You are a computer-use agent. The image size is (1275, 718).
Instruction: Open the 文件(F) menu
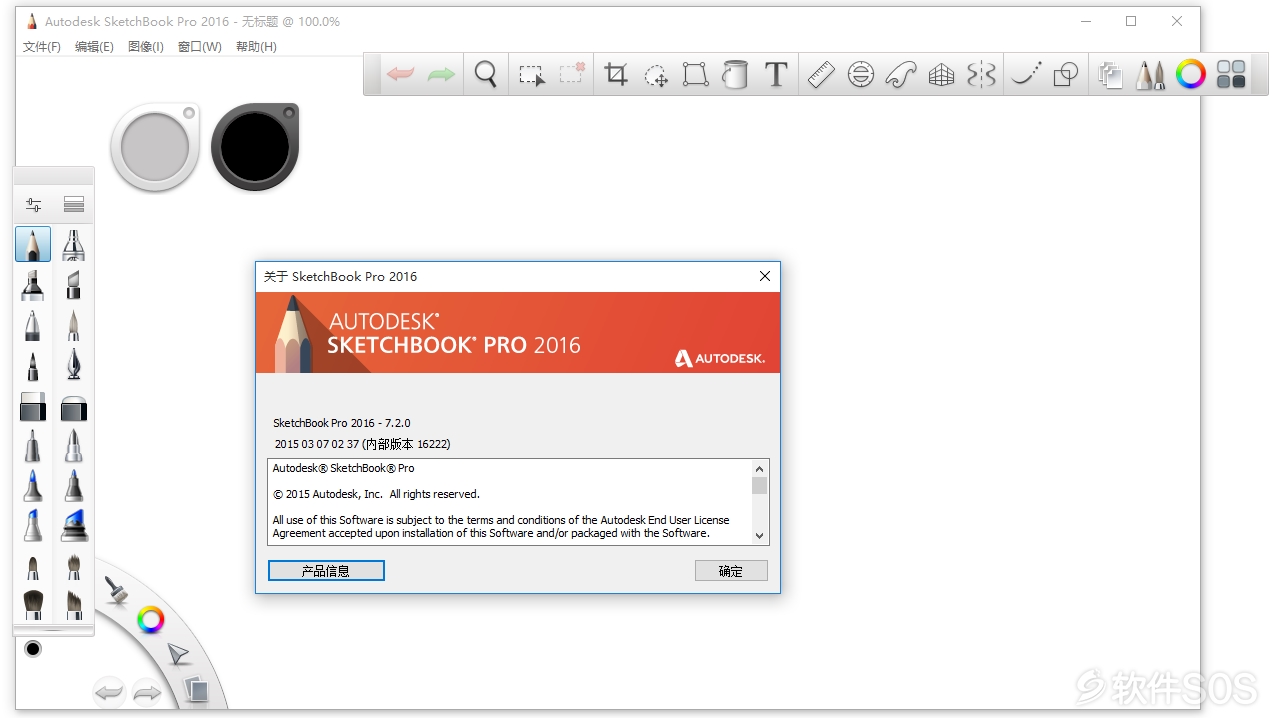(x=42, y=47)
